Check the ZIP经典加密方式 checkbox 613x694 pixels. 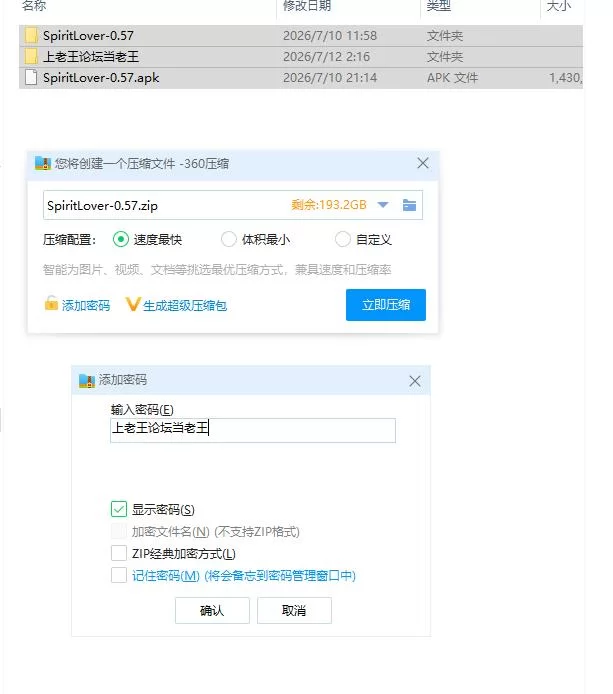(x=119, y=553)
